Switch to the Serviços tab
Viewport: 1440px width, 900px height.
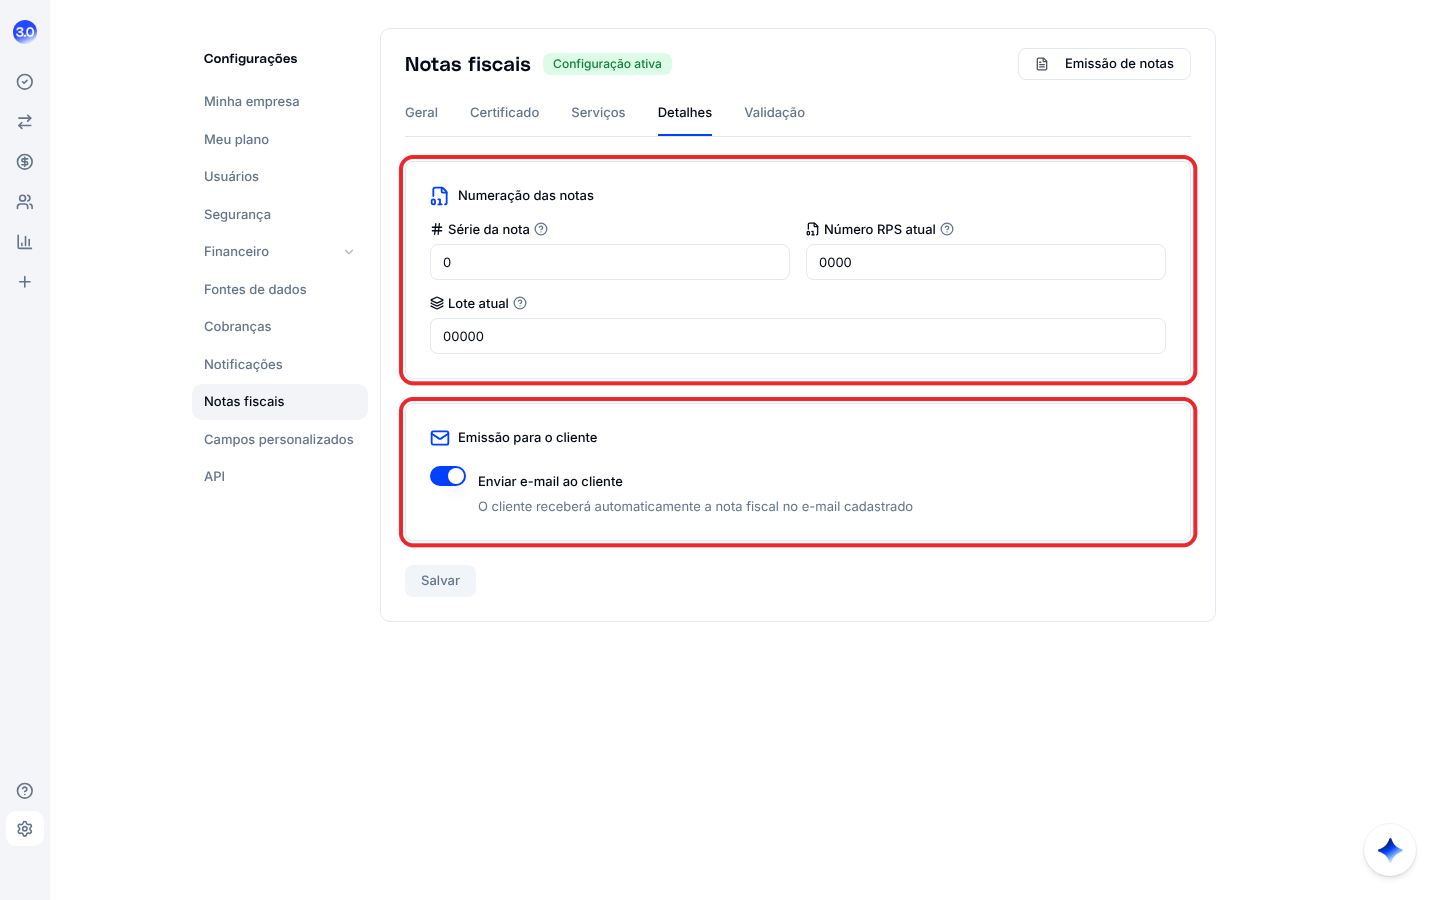[x=598, y=113]
